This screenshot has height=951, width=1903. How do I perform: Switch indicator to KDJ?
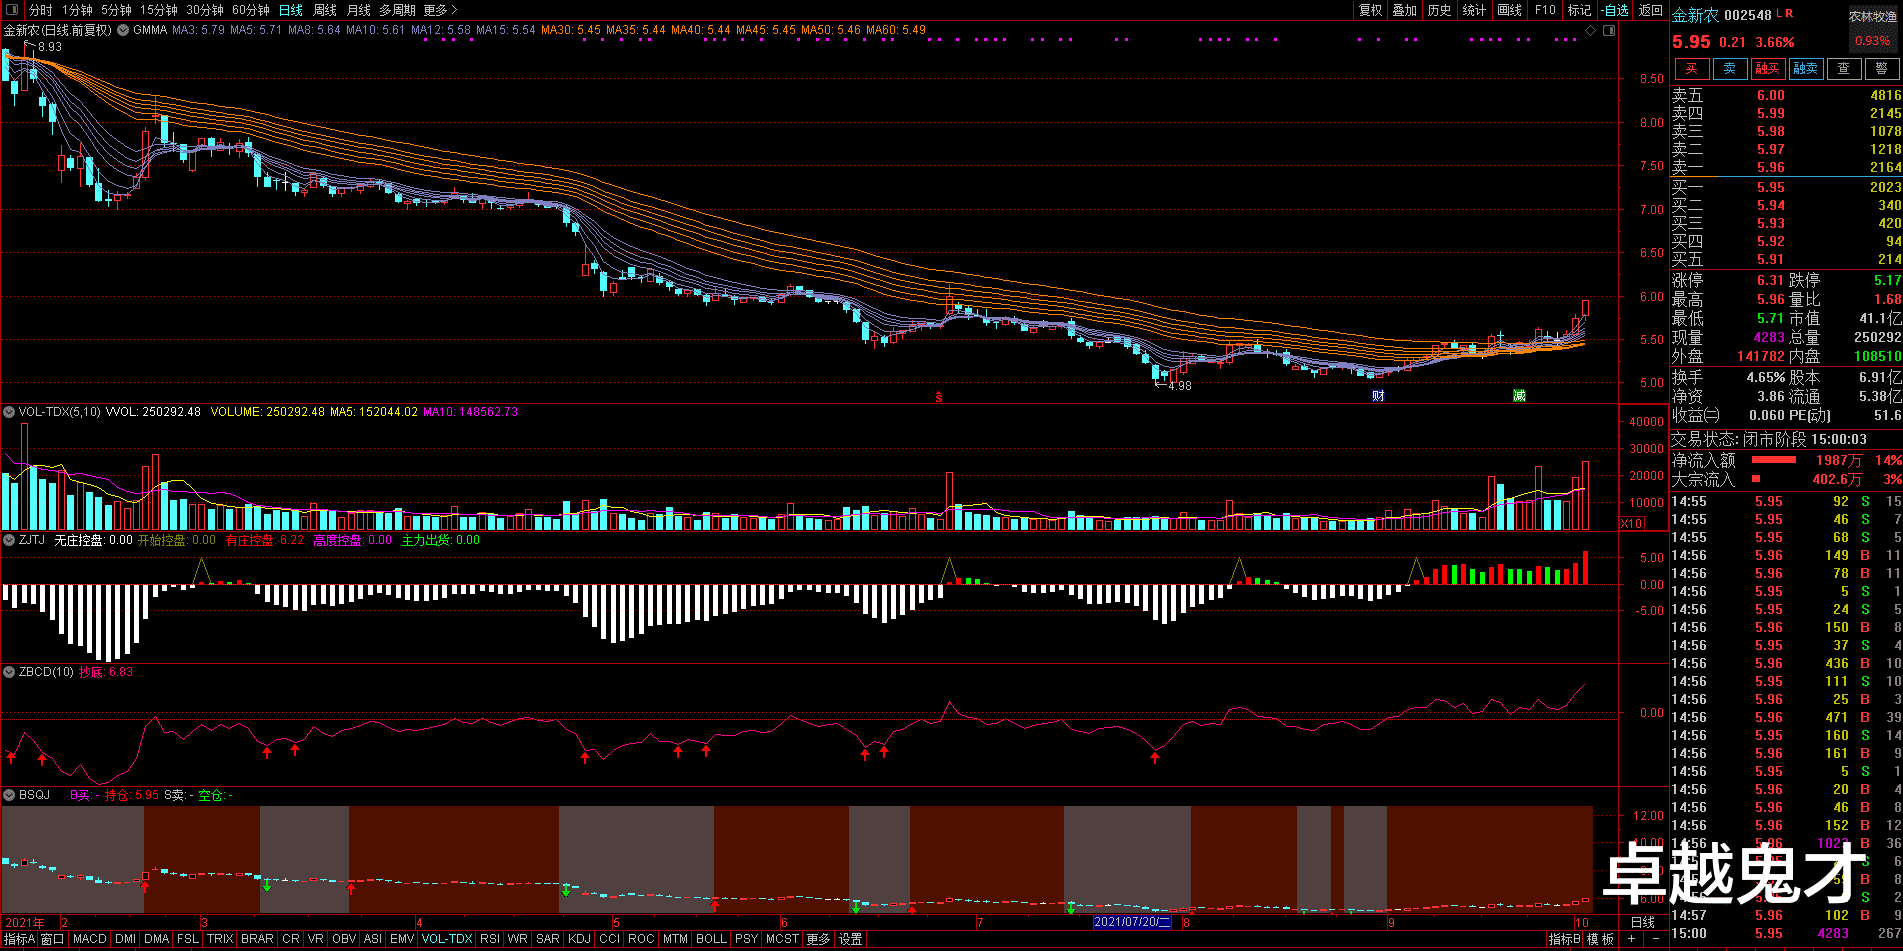pos(579,939)
